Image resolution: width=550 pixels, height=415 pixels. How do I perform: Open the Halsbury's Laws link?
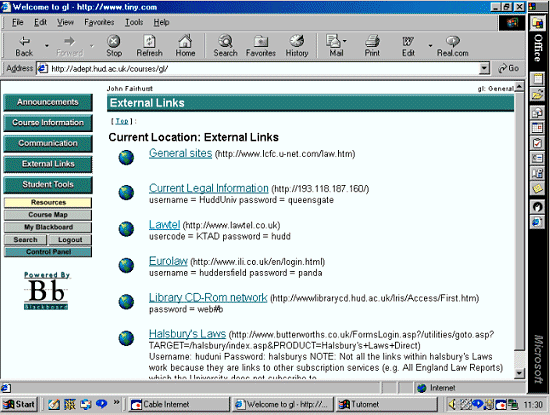tap(187, 334)
